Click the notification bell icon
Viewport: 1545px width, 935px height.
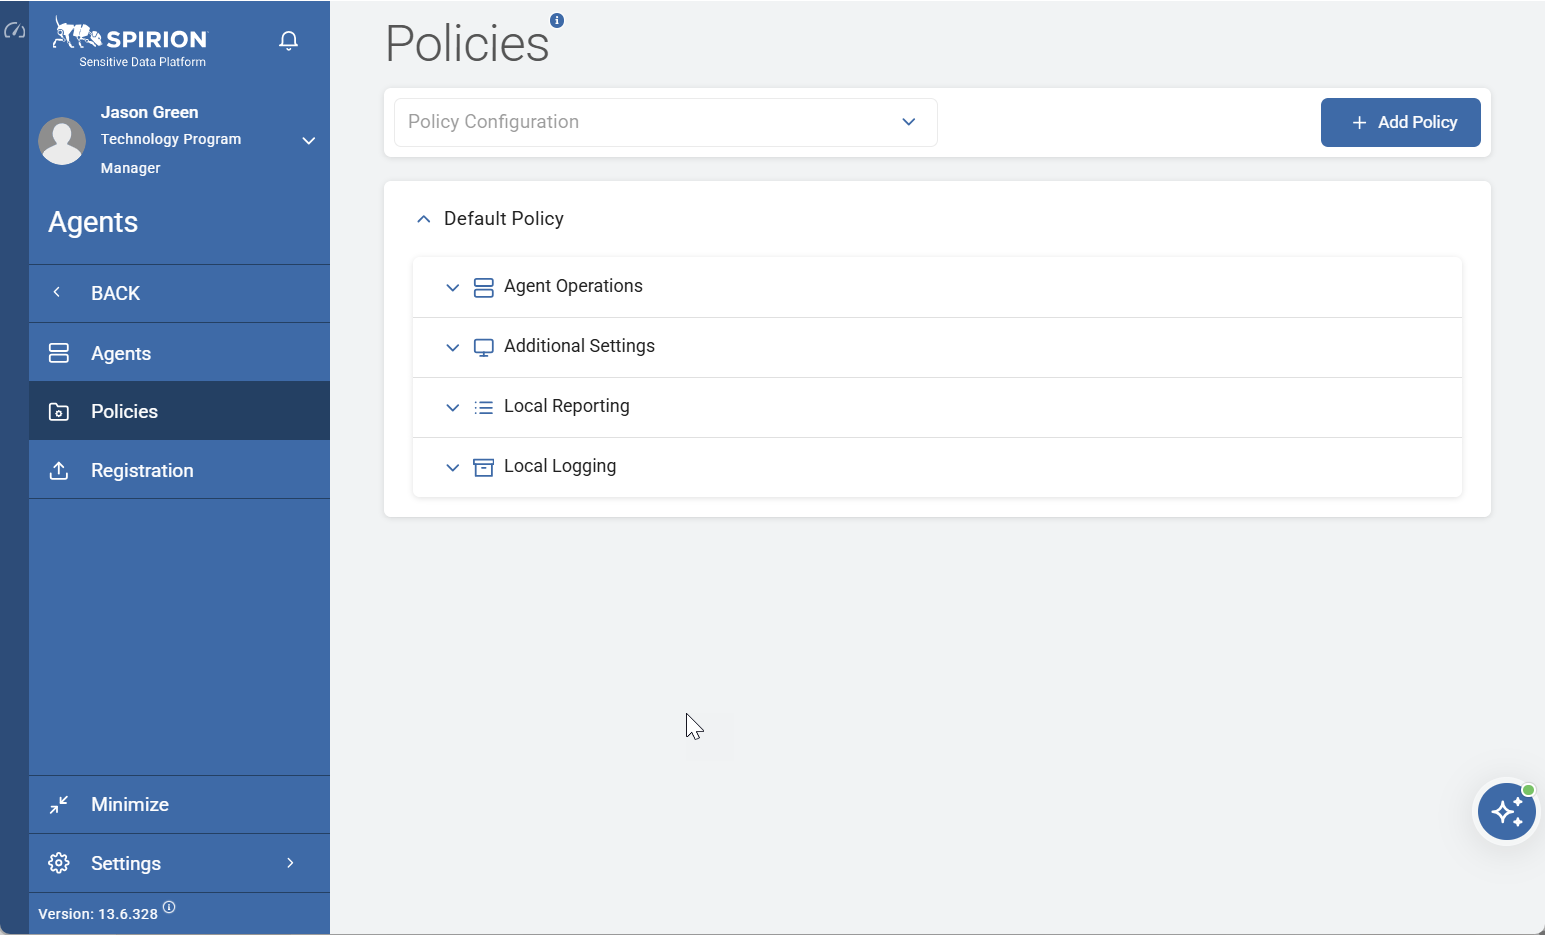tap(288, 41)
